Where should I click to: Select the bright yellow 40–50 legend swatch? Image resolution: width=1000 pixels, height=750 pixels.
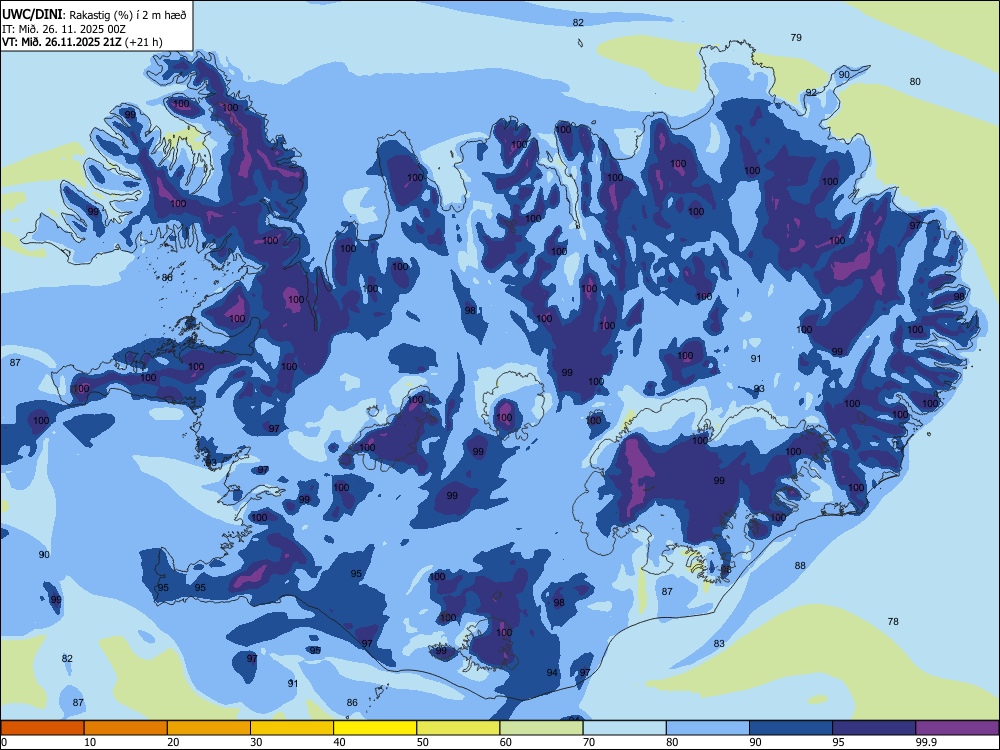click(375, 728)
